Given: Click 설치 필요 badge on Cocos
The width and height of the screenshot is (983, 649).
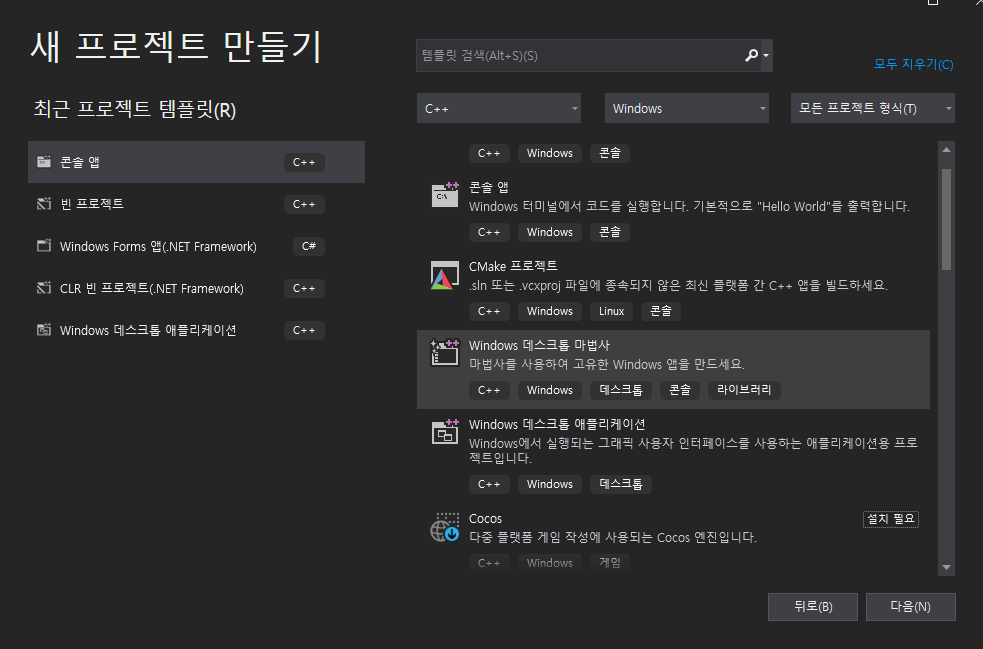Looking at the screenshot, I should coord(891,519).
